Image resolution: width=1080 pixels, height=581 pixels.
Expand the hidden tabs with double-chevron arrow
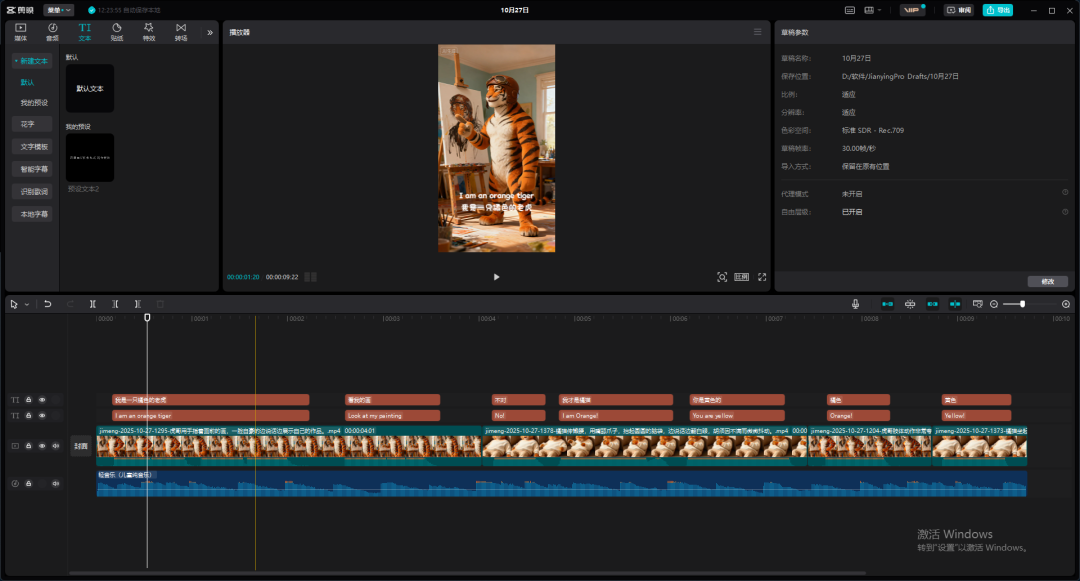209,32
